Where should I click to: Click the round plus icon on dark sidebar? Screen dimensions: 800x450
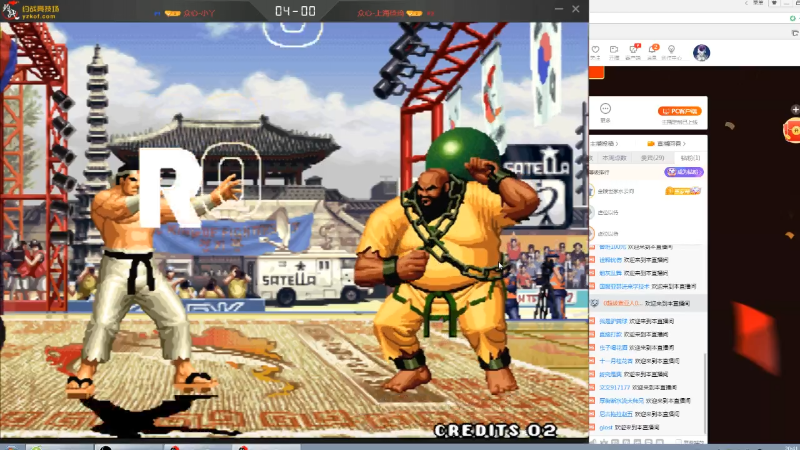(x=795, y=109)
